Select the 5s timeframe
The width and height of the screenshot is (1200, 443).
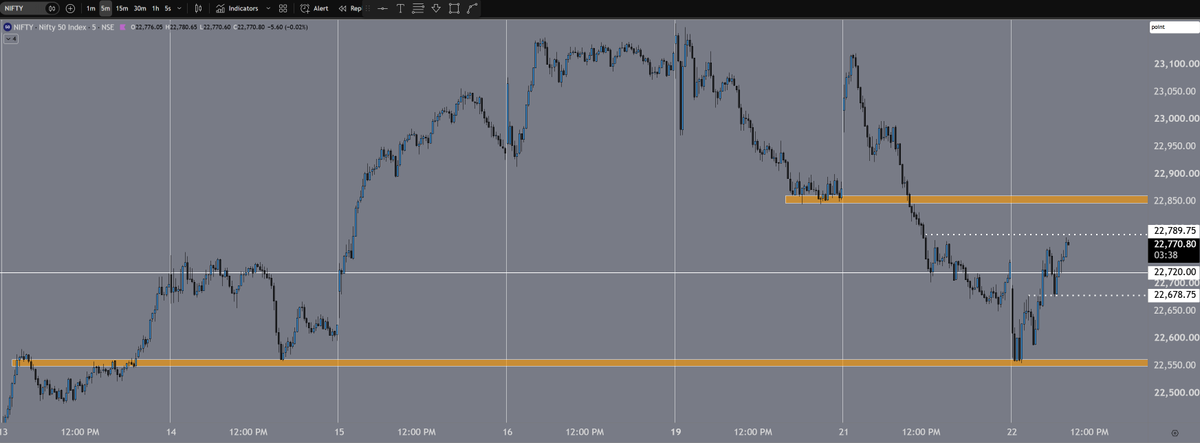click(x=167, y=8)
